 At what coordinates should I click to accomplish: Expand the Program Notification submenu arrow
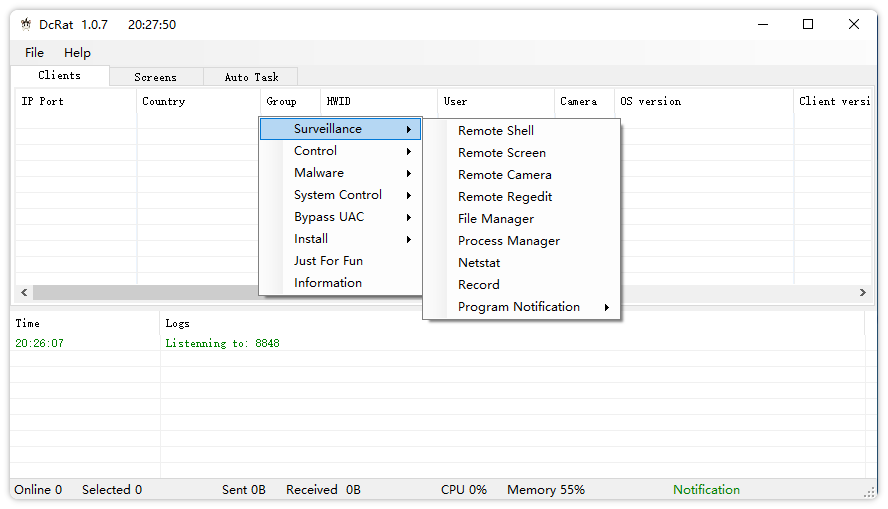point(606,308)
